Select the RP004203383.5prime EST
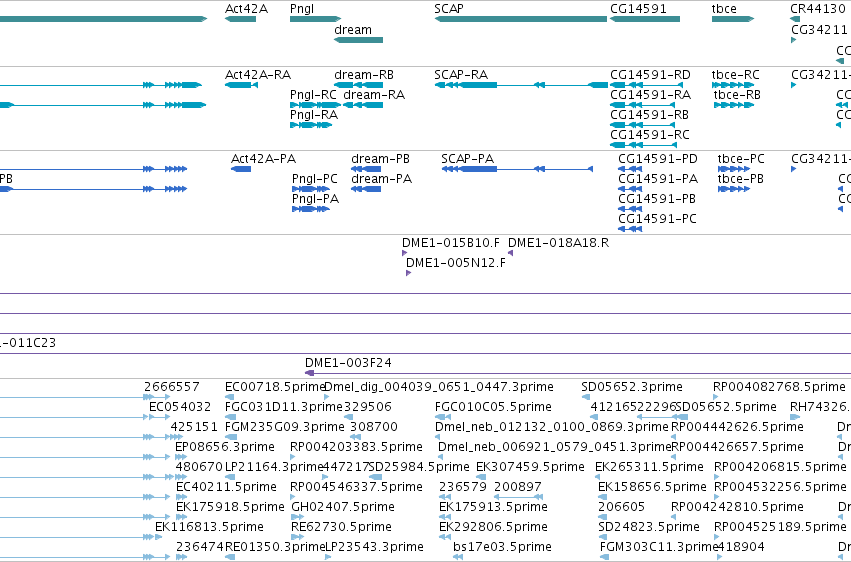This screenshot has height=562, width=851. click(x=293, y=457)
